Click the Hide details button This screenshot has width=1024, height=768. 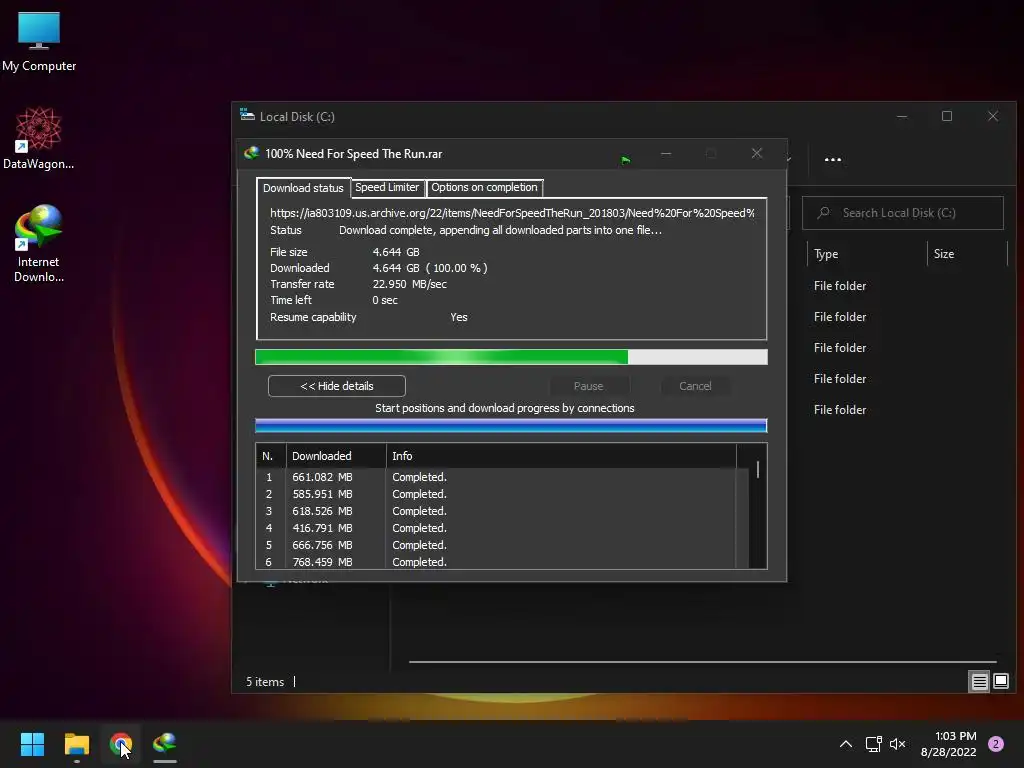pyautogui.click(x=336, y=386)
